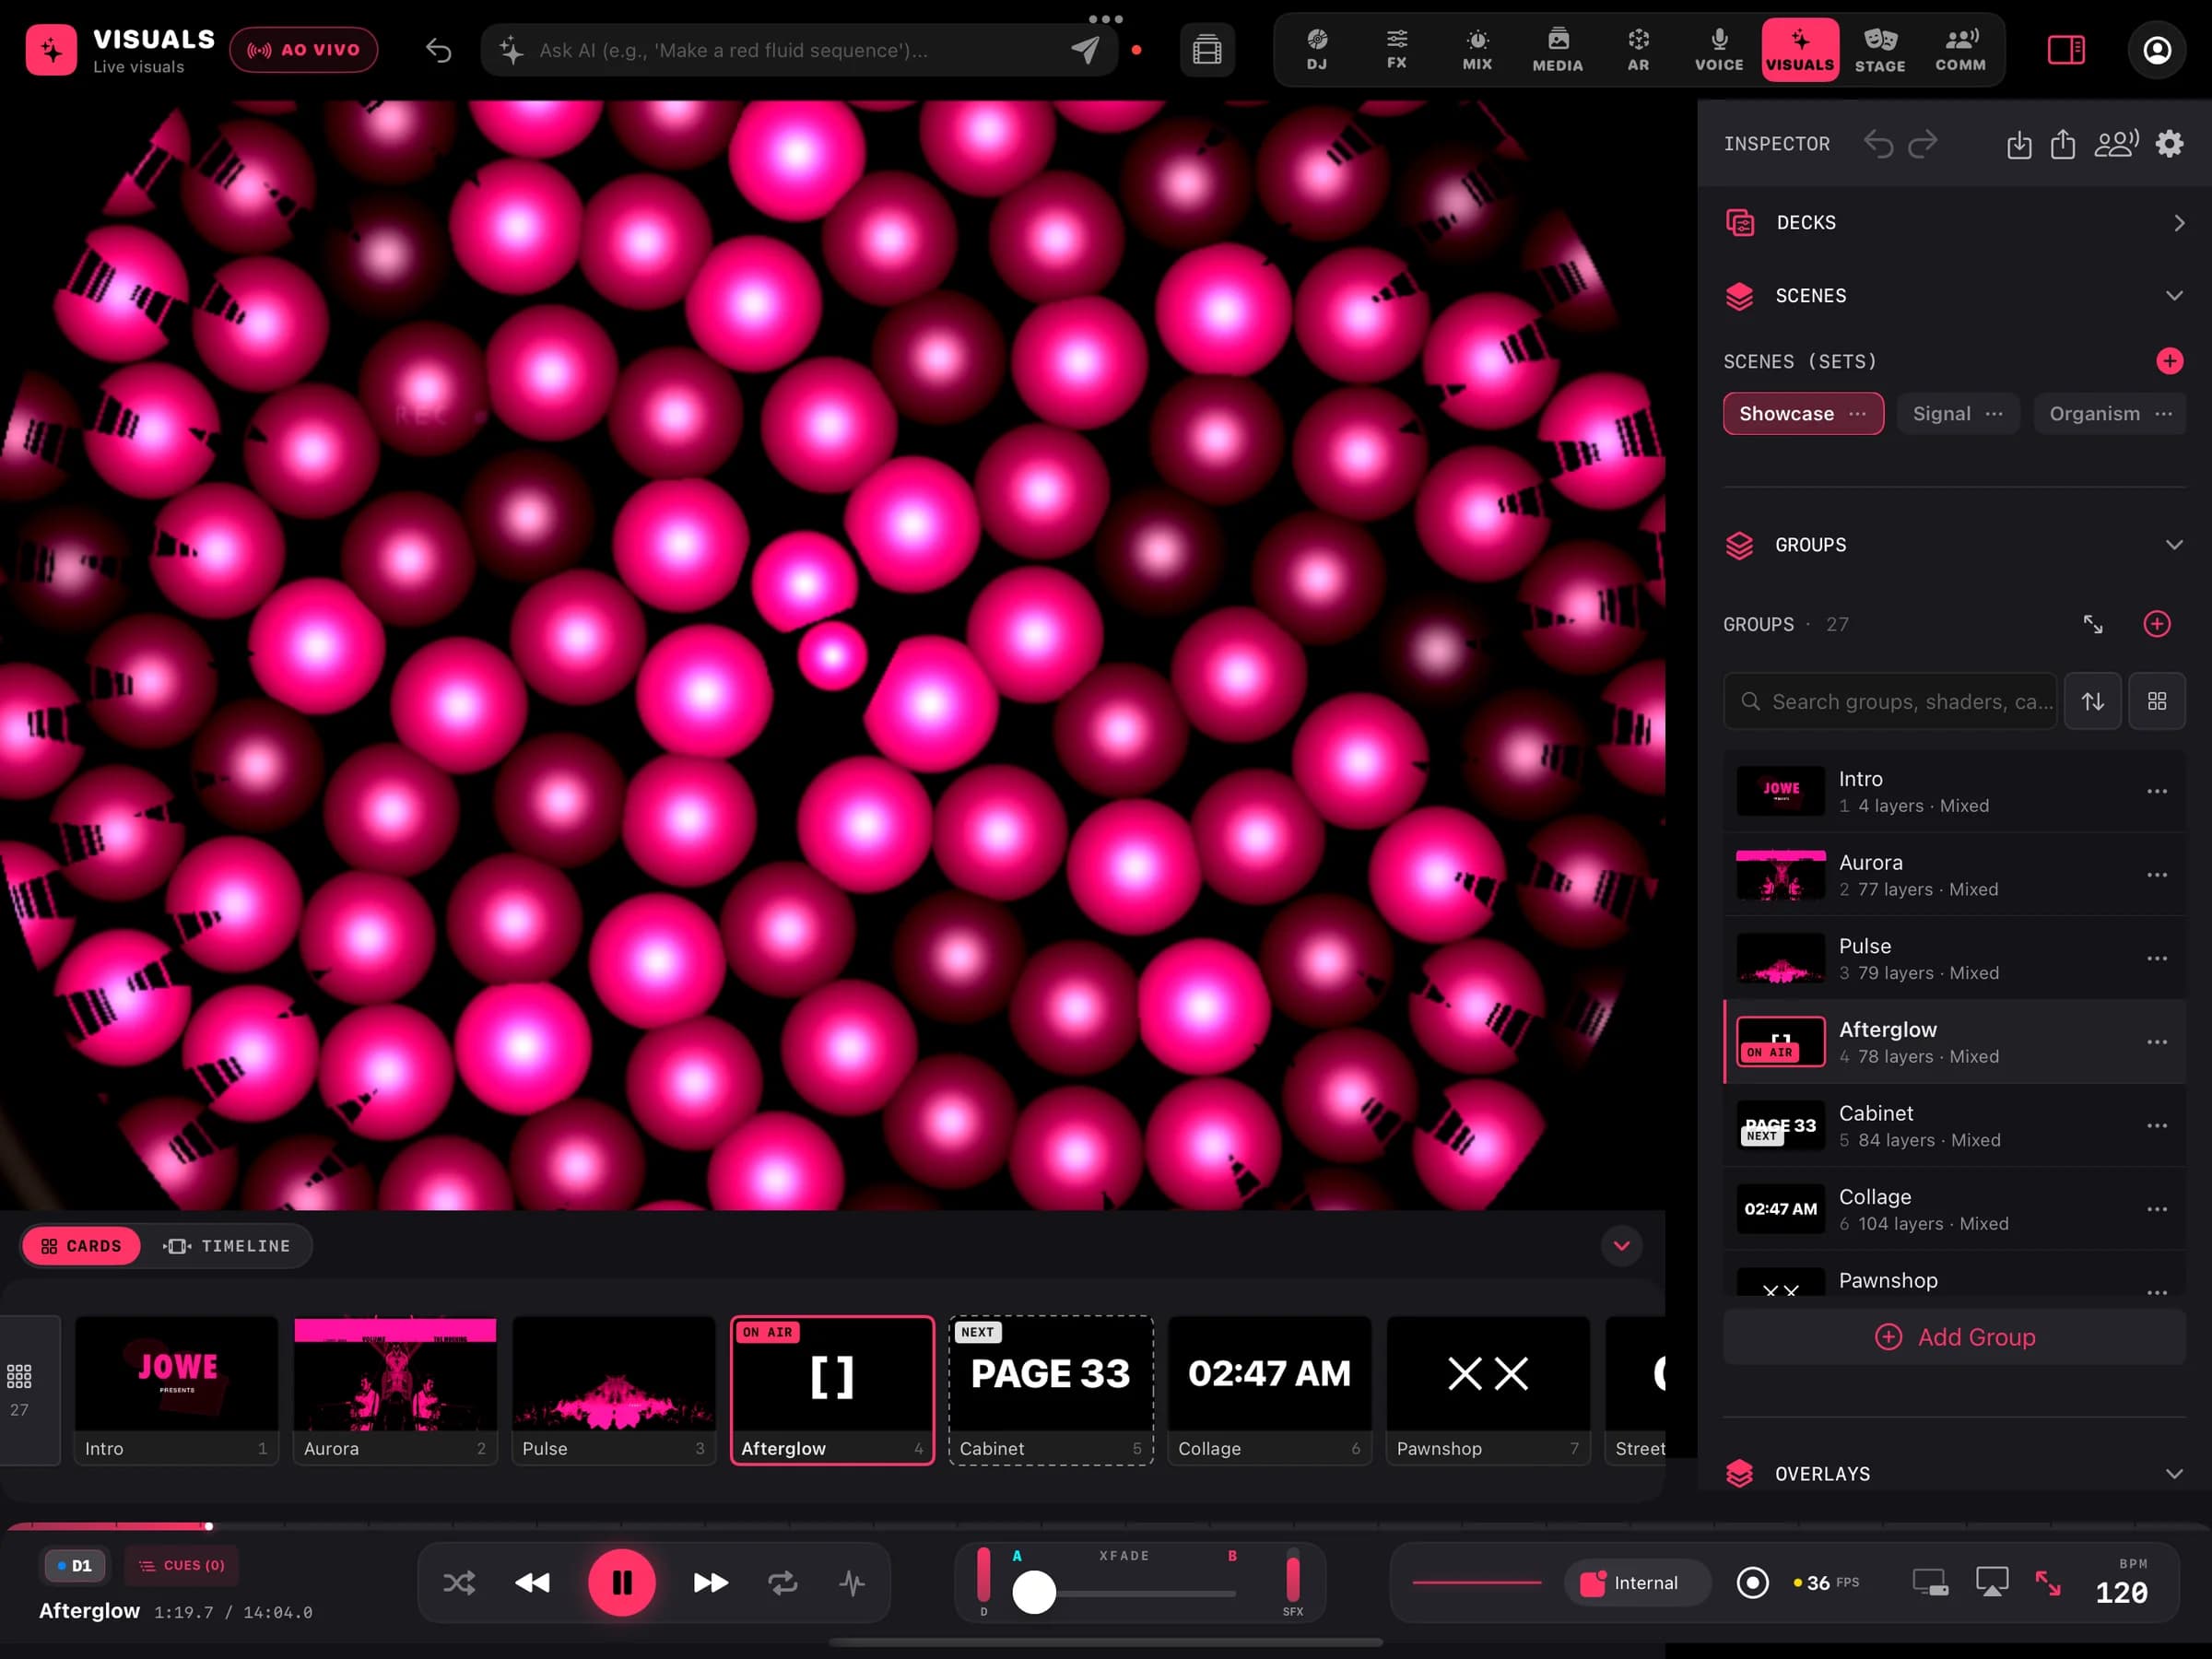The width and height of the screenshot is (2212, 1659).
Task: Switch to the TIMELINE tab
Action: pos(227,1246)
